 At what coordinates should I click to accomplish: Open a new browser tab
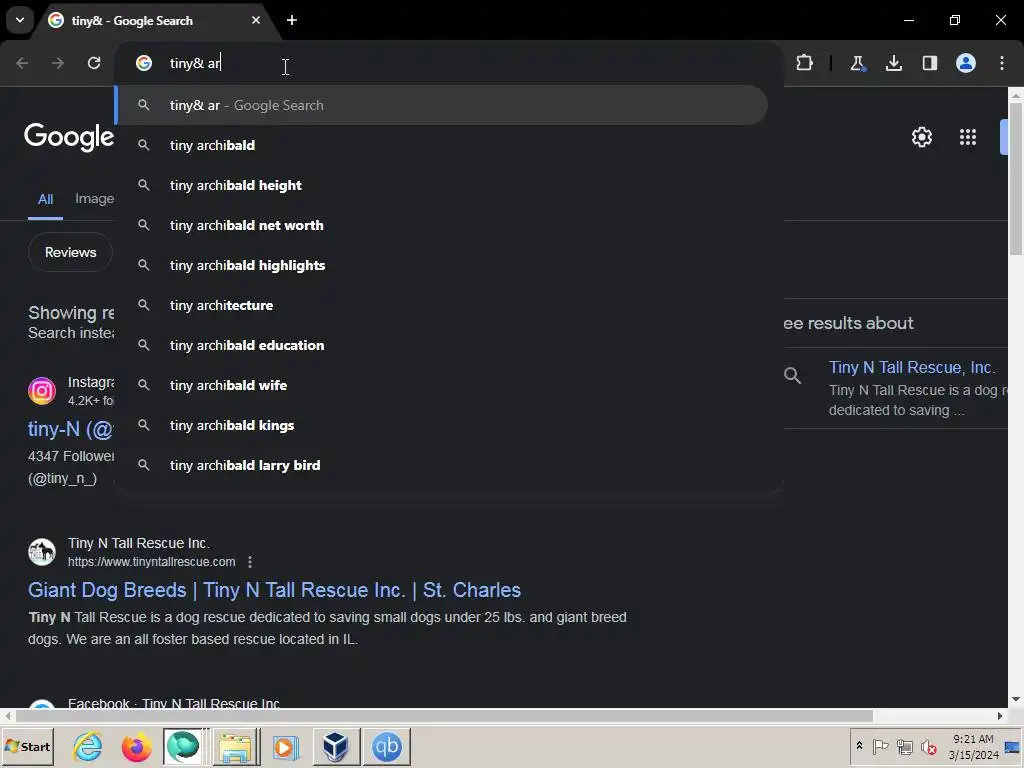click(292, 20)
